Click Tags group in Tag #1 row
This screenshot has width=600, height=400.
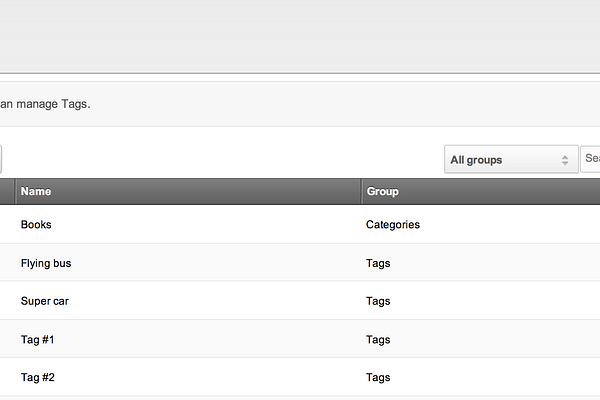pyautogui.click(x=378, y=340)
